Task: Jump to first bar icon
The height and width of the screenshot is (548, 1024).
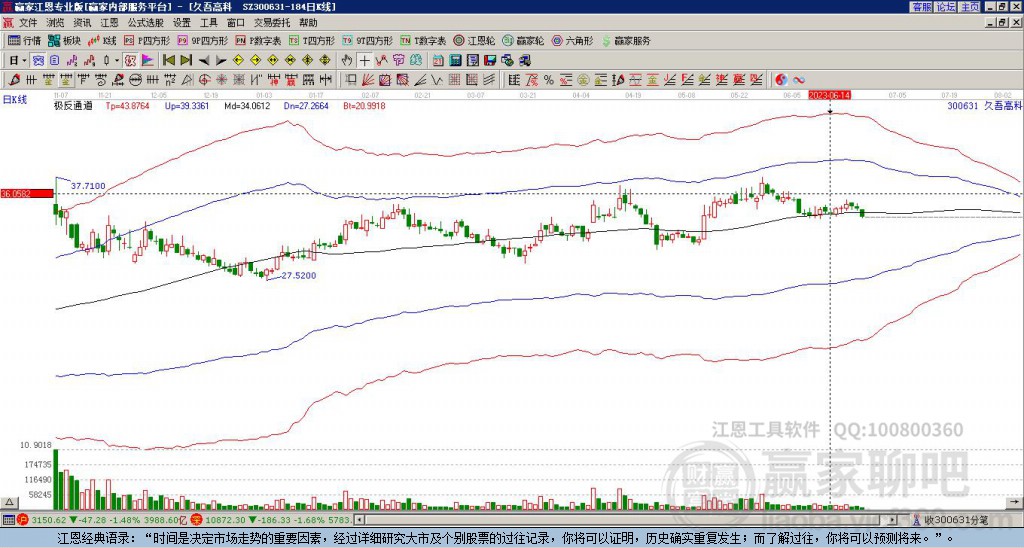Action: [168, 60]
